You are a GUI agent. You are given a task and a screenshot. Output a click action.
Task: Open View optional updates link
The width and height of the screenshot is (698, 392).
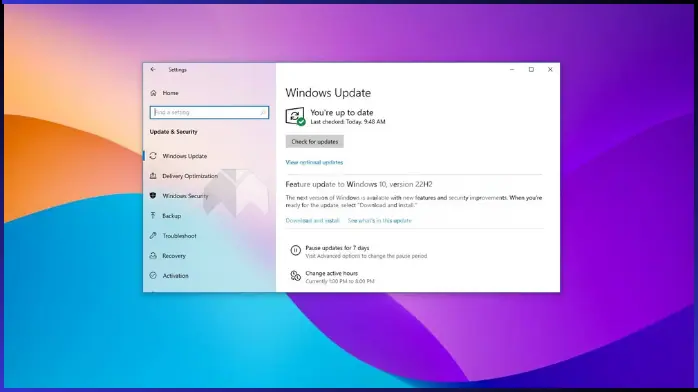click(x=314, y=162)
